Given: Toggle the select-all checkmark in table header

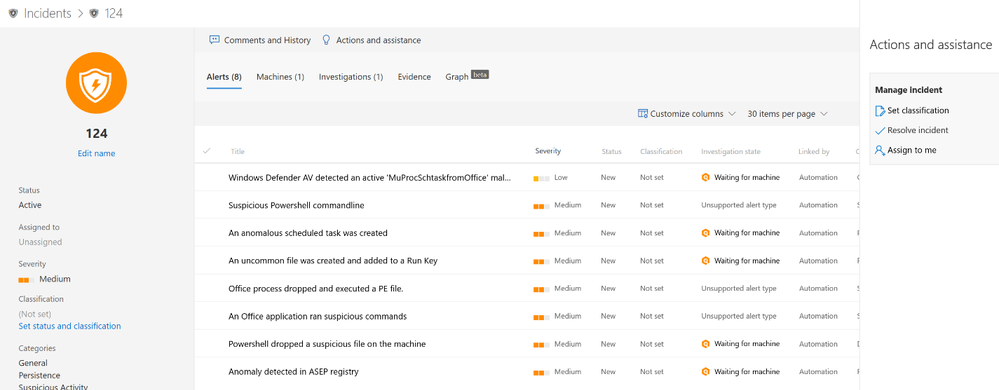Looking at the screenshot, I should [206, 151].
